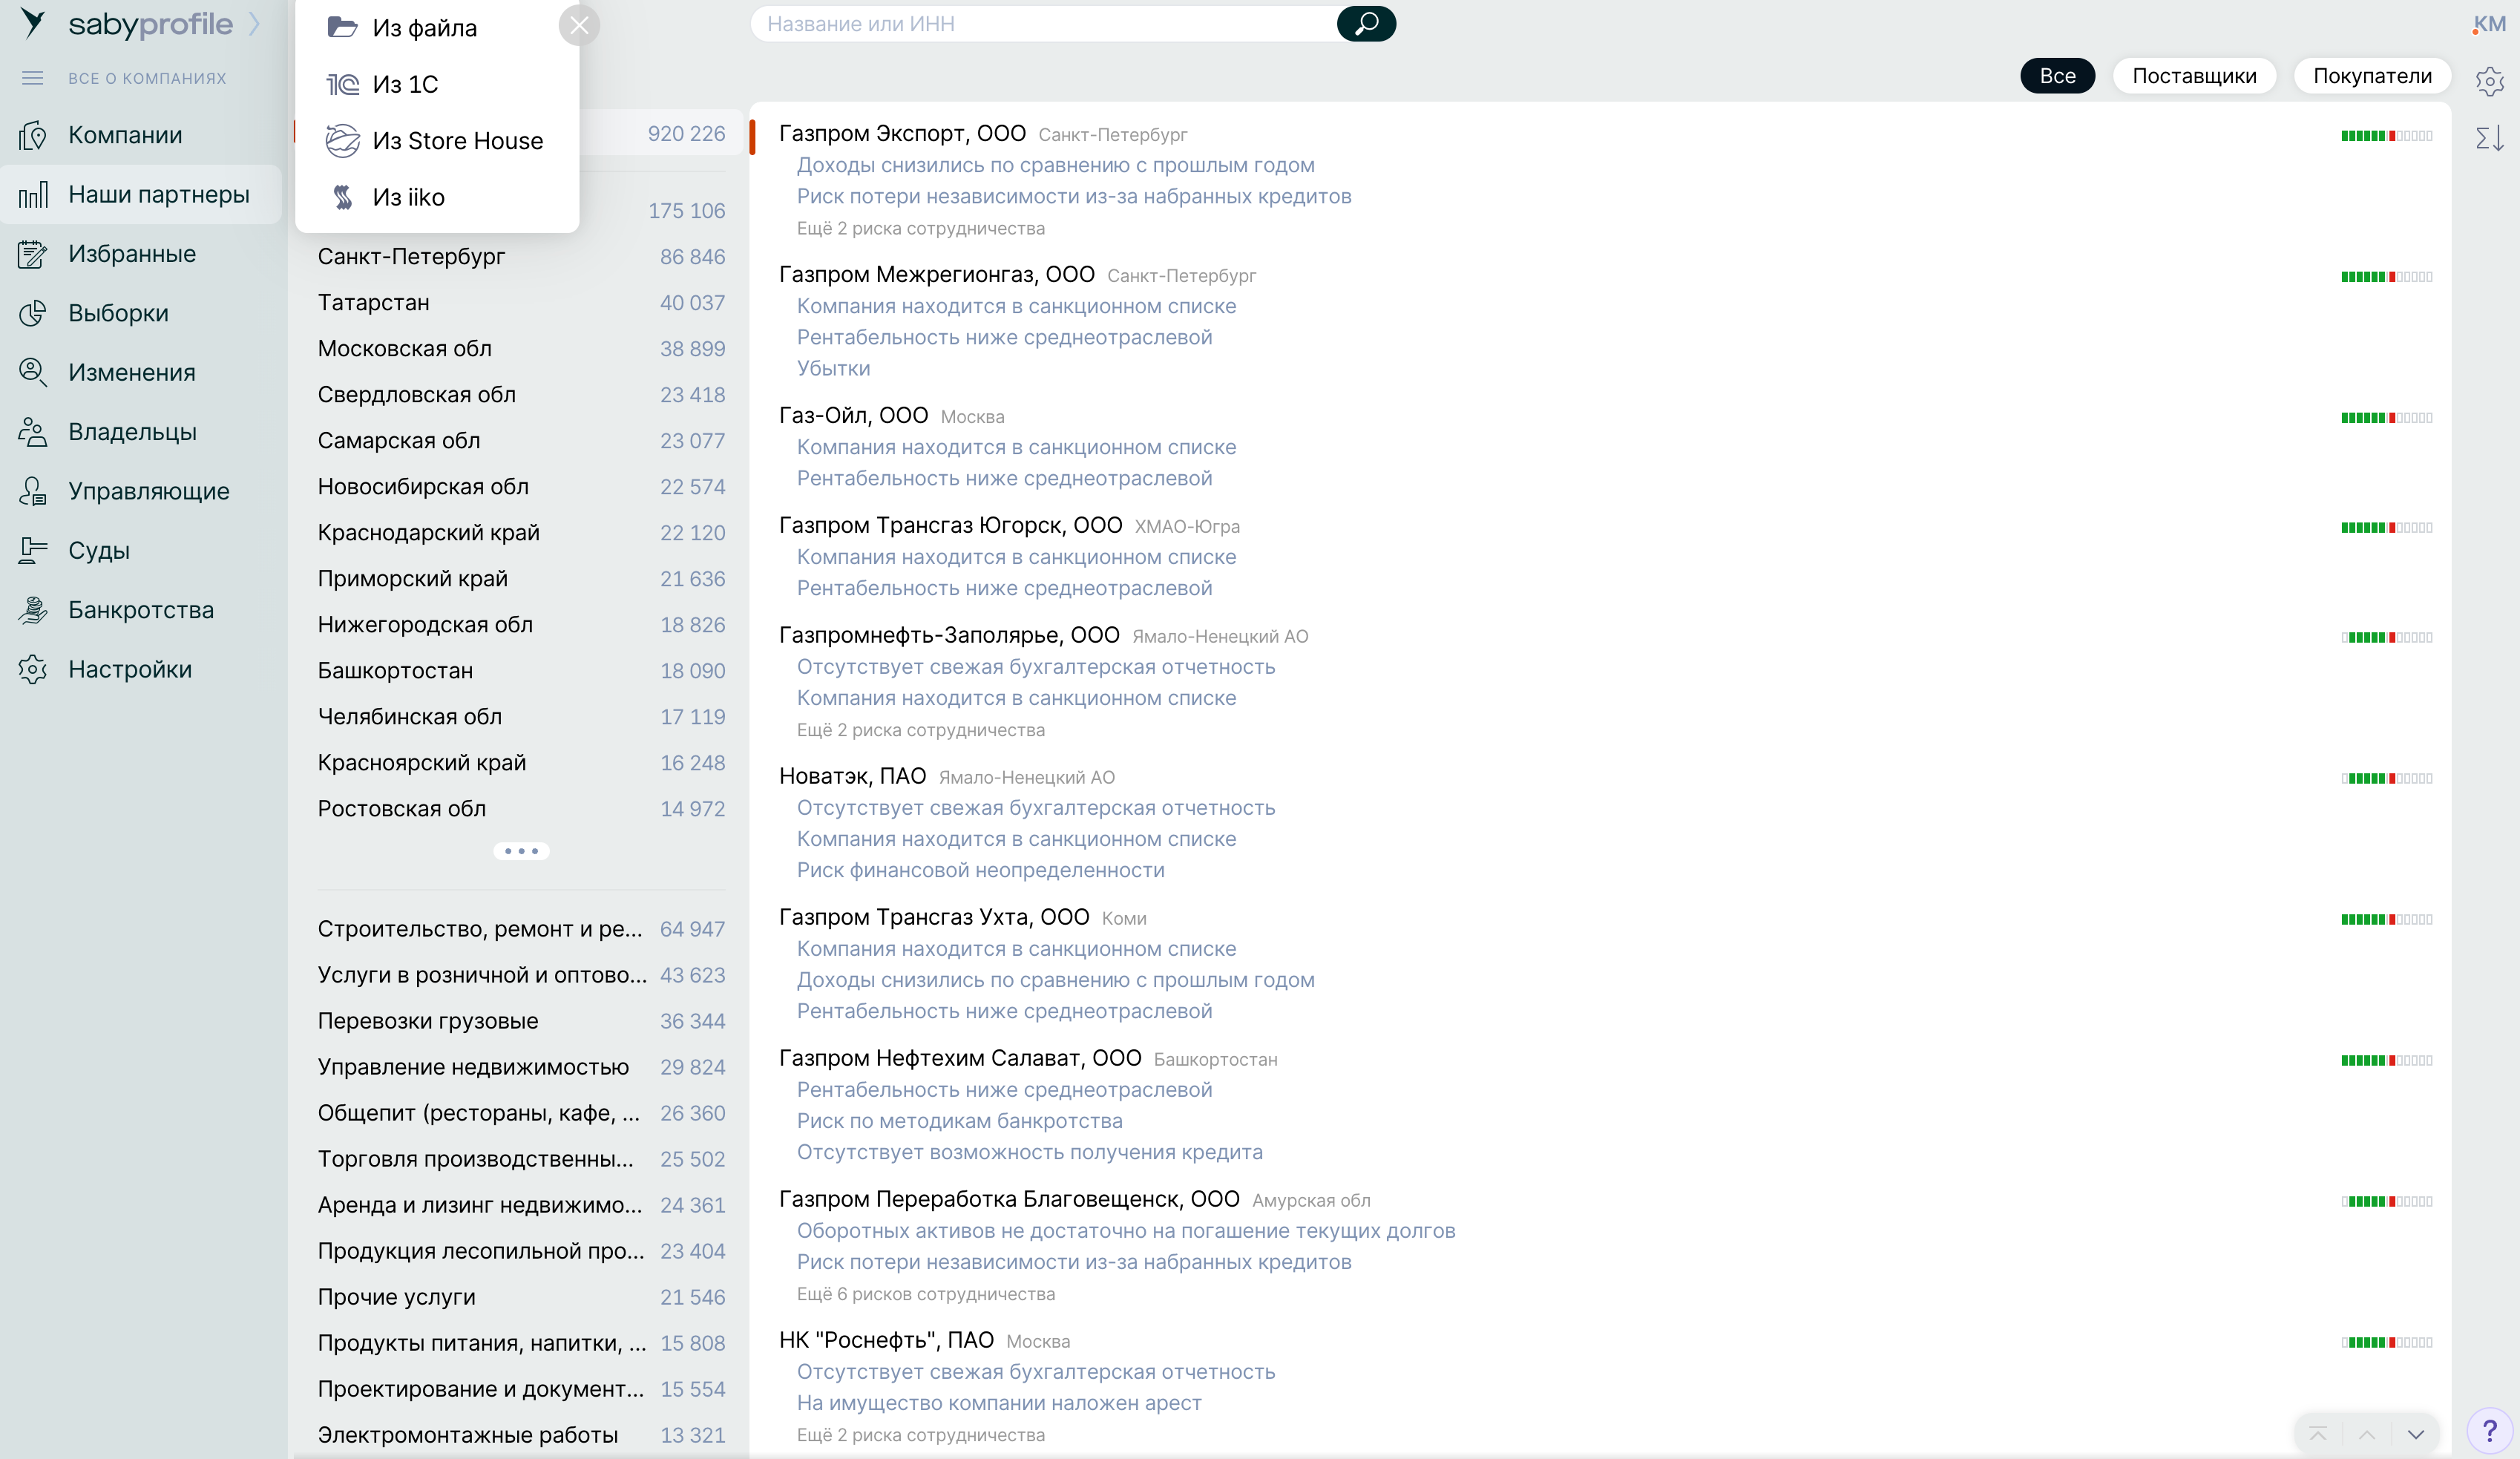Select Из 1С import option
This screenshot has width=2520, height=1459.
(x=405, y=84)
